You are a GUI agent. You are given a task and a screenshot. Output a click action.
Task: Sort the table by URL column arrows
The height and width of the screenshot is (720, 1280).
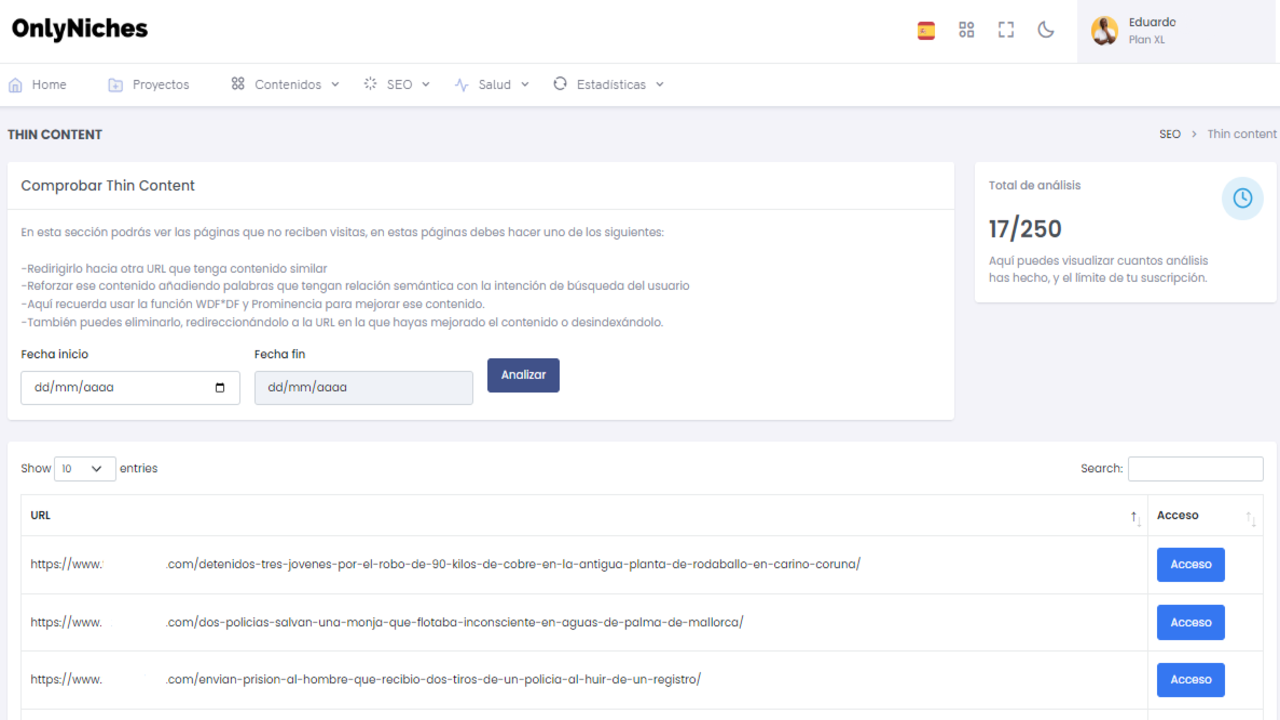(x=1135, y=517)
